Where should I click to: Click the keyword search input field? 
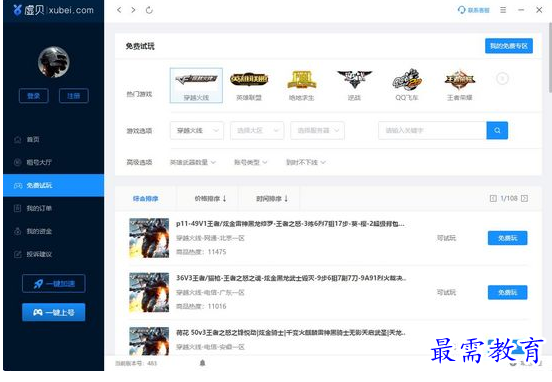432,130
